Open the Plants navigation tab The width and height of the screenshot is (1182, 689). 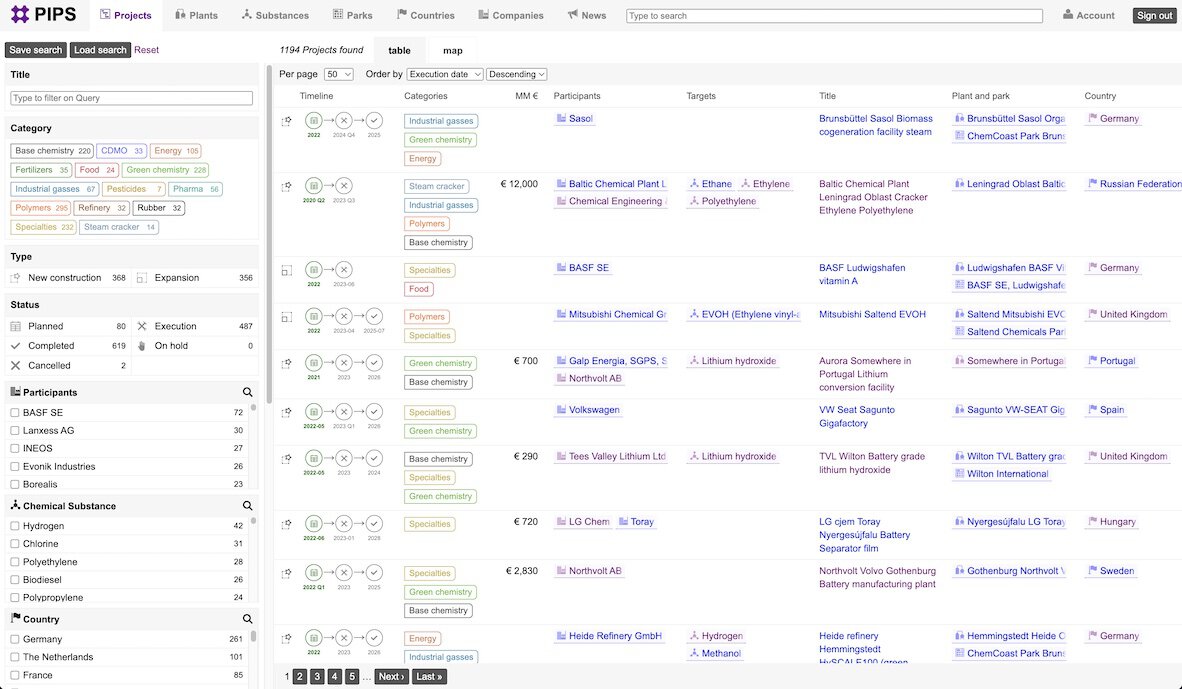coord(196,15)
